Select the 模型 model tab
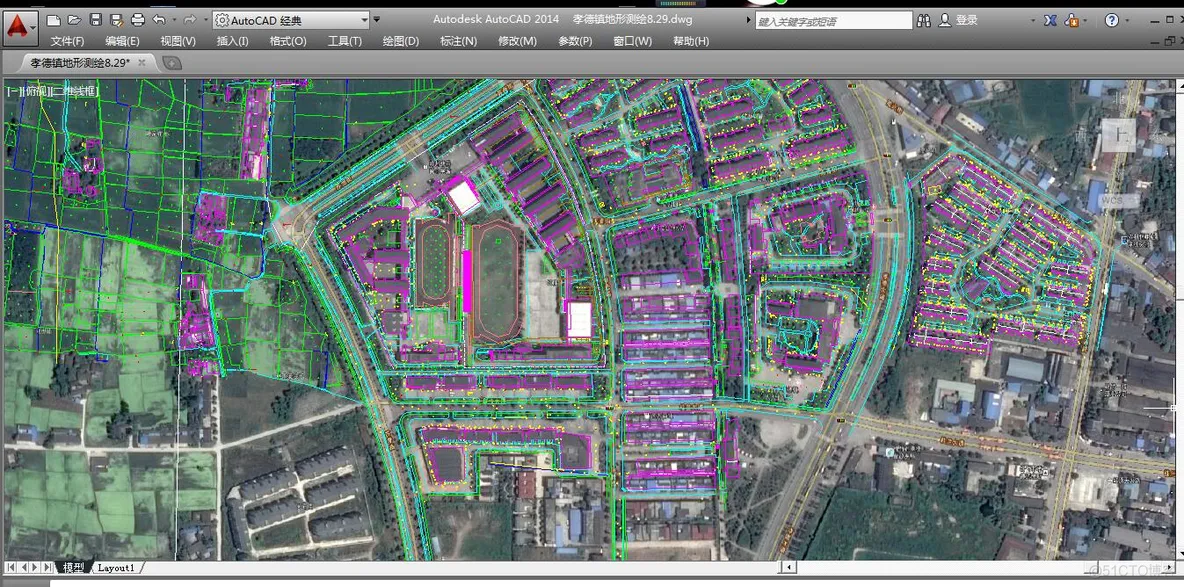 73,567
